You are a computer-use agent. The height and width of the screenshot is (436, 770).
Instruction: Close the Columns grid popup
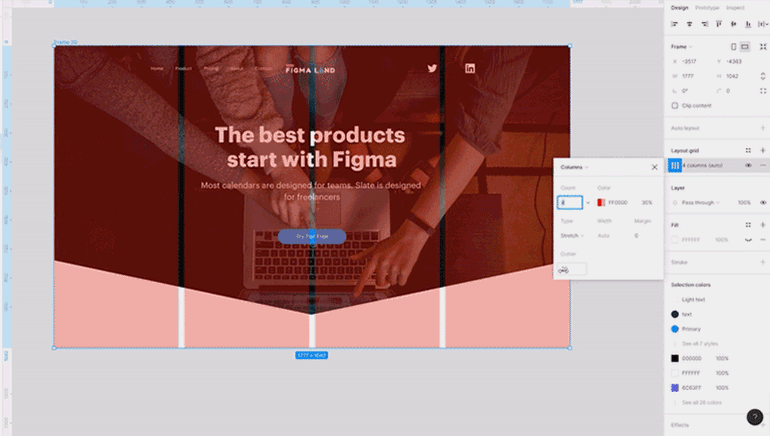[x=654, y=167]
